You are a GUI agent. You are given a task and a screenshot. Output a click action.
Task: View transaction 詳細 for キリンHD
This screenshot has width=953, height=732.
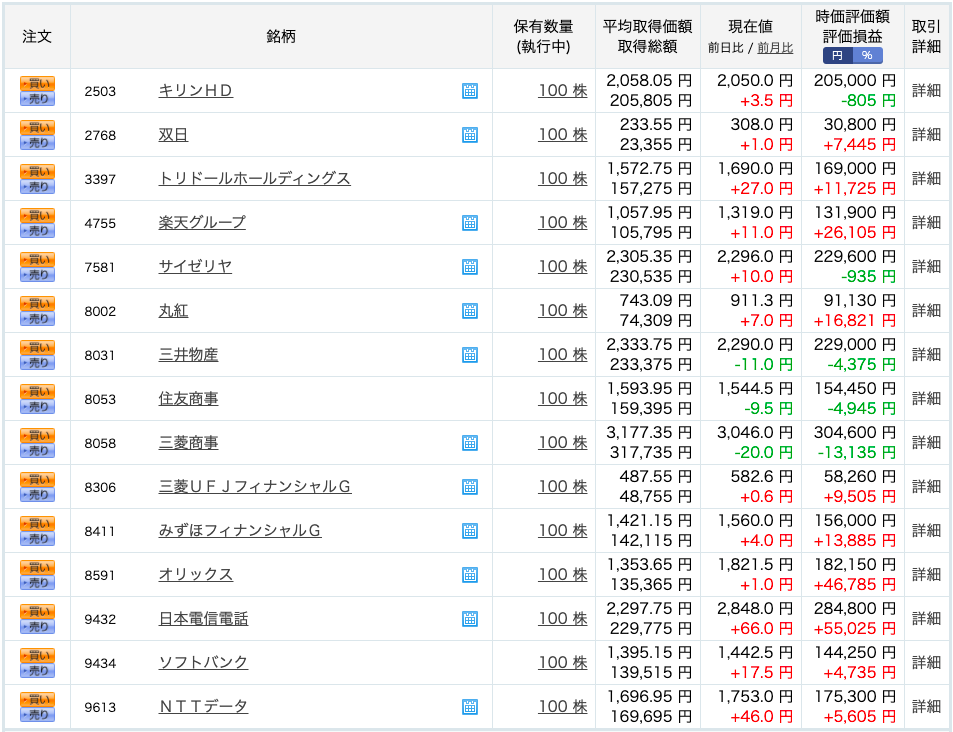(x=926, y=91)
